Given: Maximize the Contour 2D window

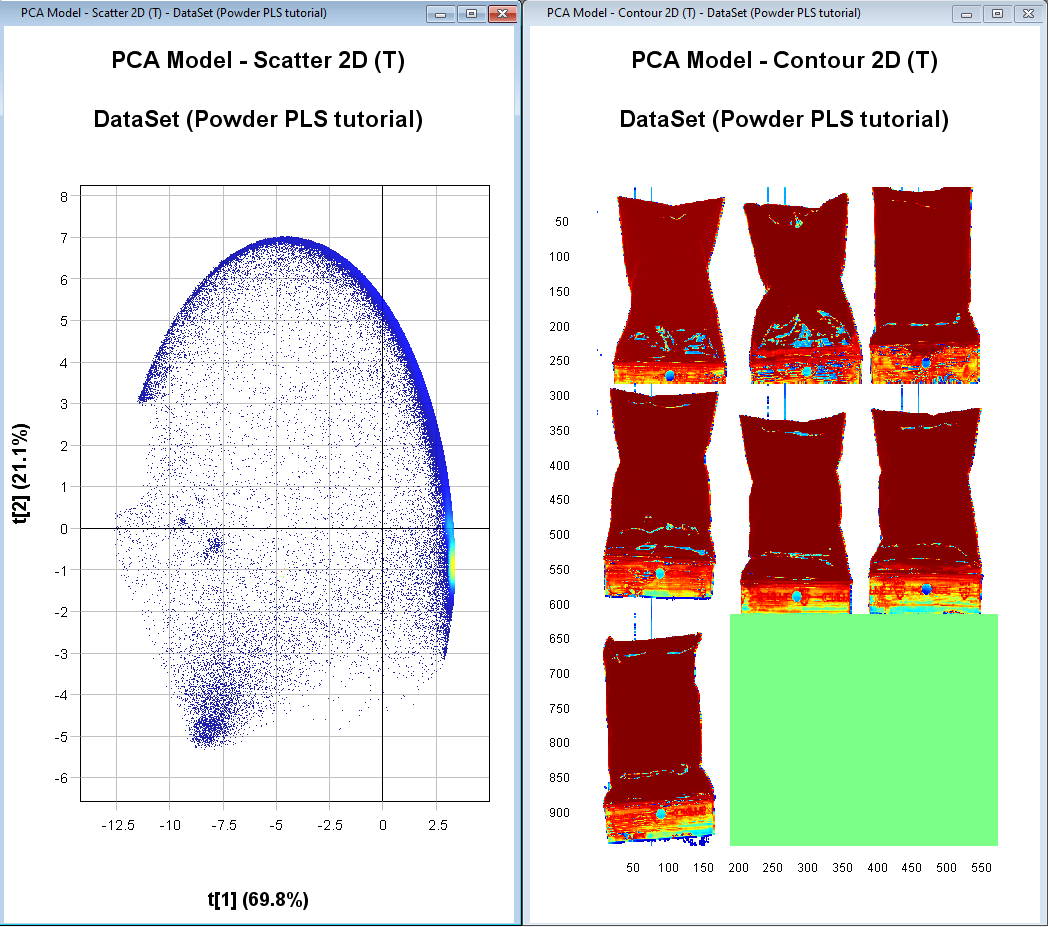Looking at the screenshot, I should click(996, 14).
